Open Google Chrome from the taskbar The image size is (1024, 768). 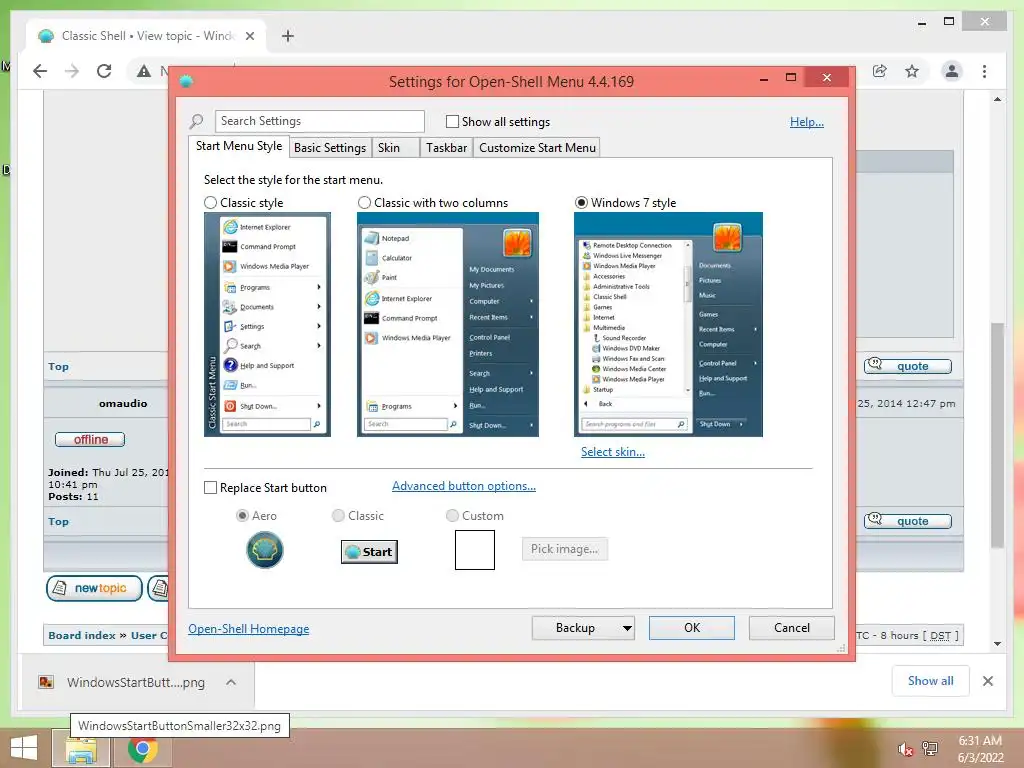(142, 749)
